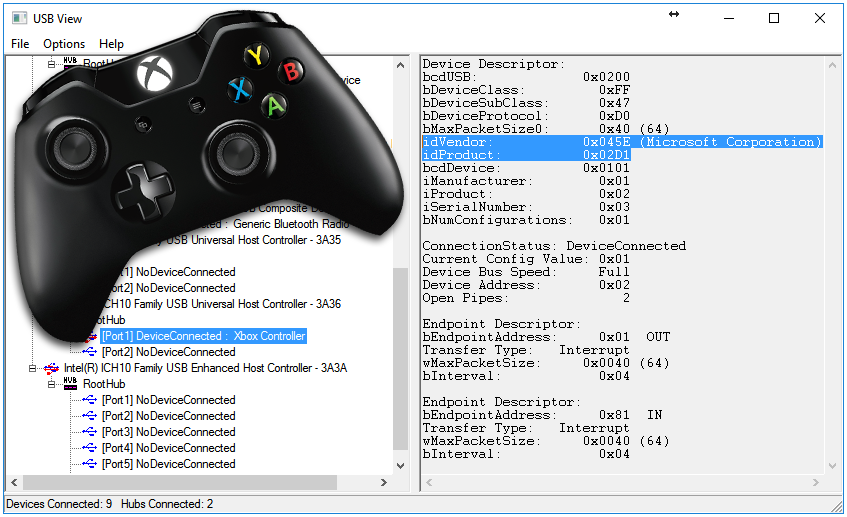This screenshot has height=517, width=847.
Task: Click USB icon beside Port2 under Xbox Controller
Action: click(90, 352)
